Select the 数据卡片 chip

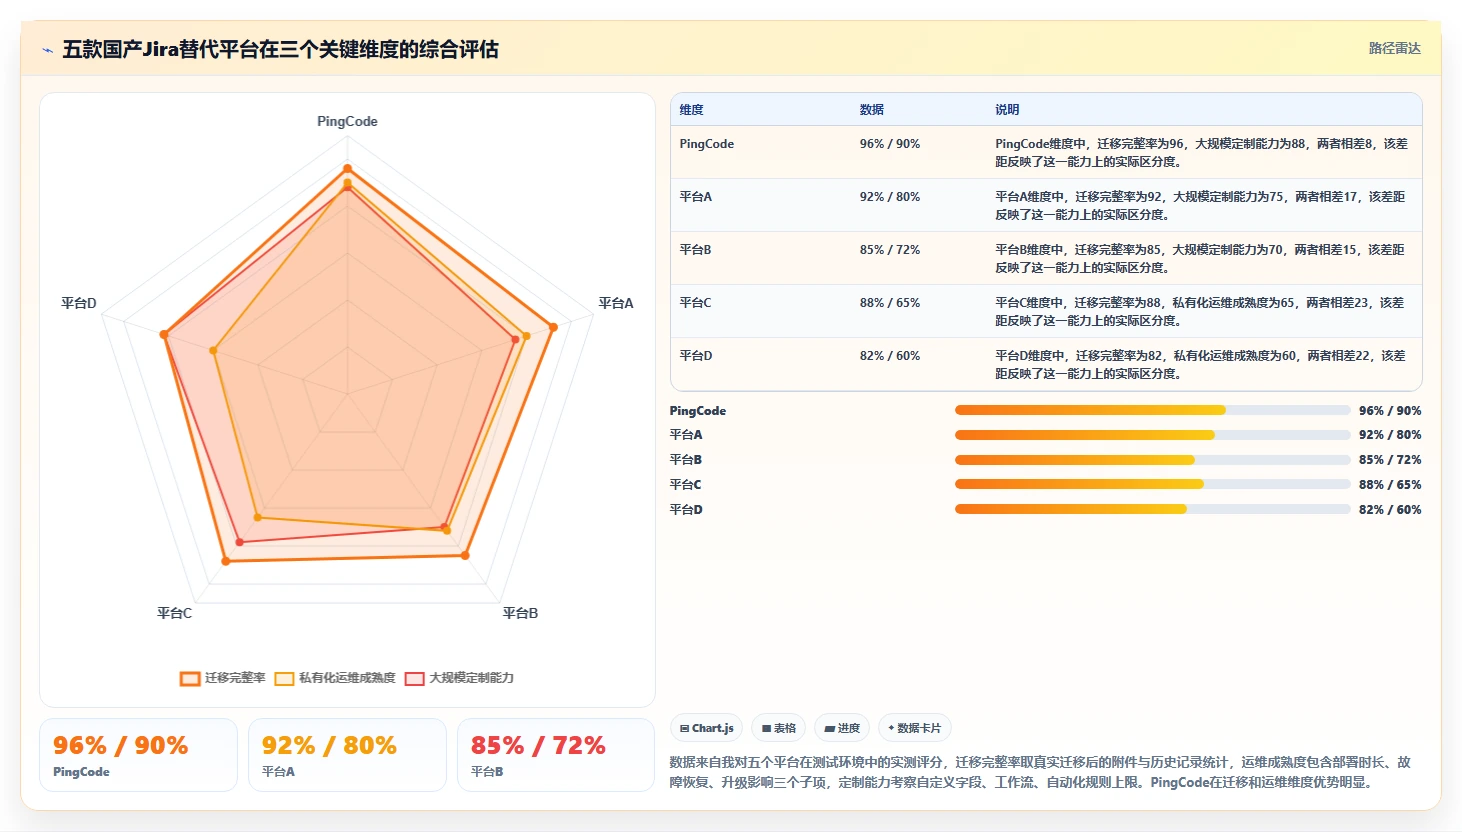click(914, 728)
